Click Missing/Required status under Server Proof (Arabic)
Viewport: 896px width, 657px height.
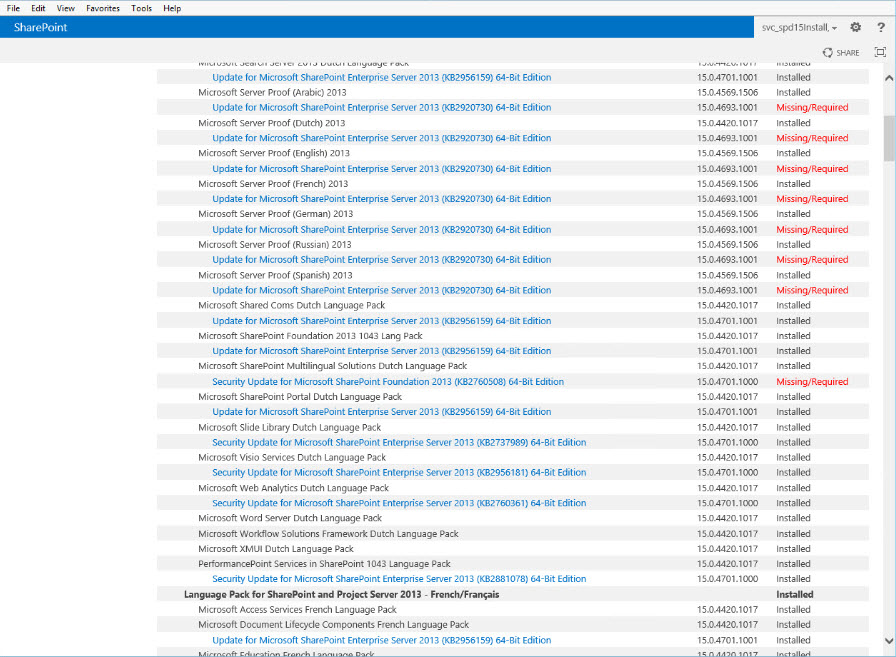click(812, 107)
